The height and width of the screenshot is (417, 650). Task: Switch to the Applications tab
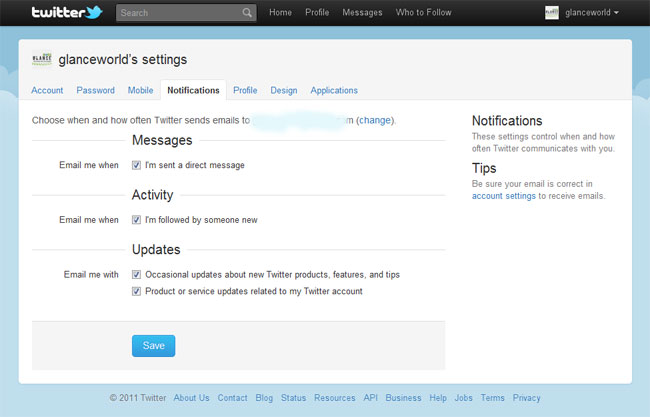[334, 90]
